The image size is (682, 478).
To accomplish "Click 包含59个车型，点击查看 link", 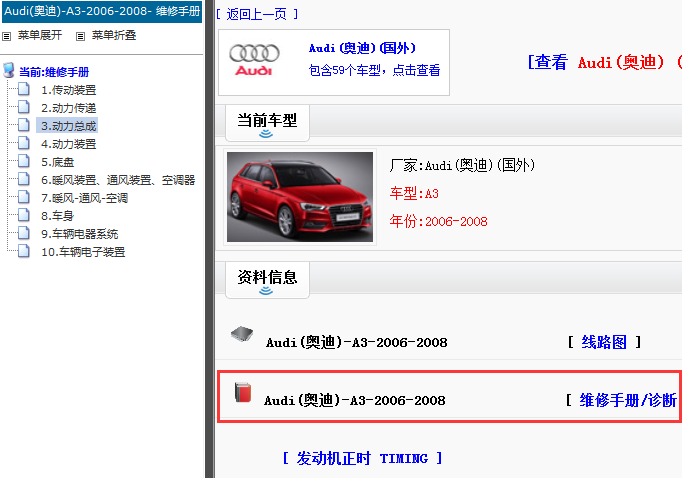I will (x=374, y=70).
